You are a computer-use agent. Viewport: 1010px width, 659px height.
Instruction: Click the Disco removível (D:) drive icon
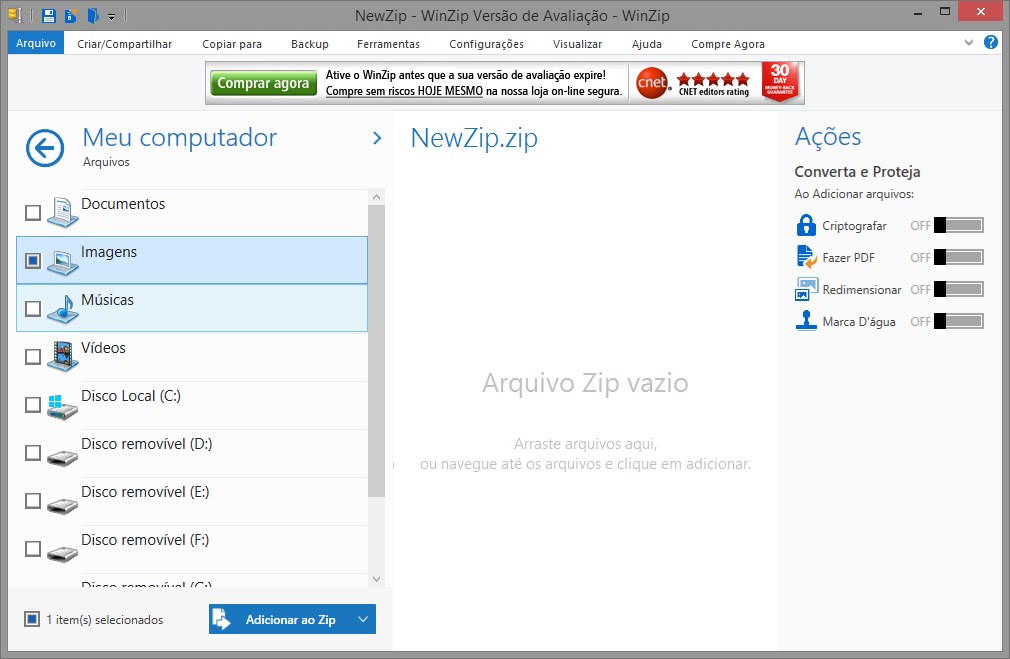62,457
